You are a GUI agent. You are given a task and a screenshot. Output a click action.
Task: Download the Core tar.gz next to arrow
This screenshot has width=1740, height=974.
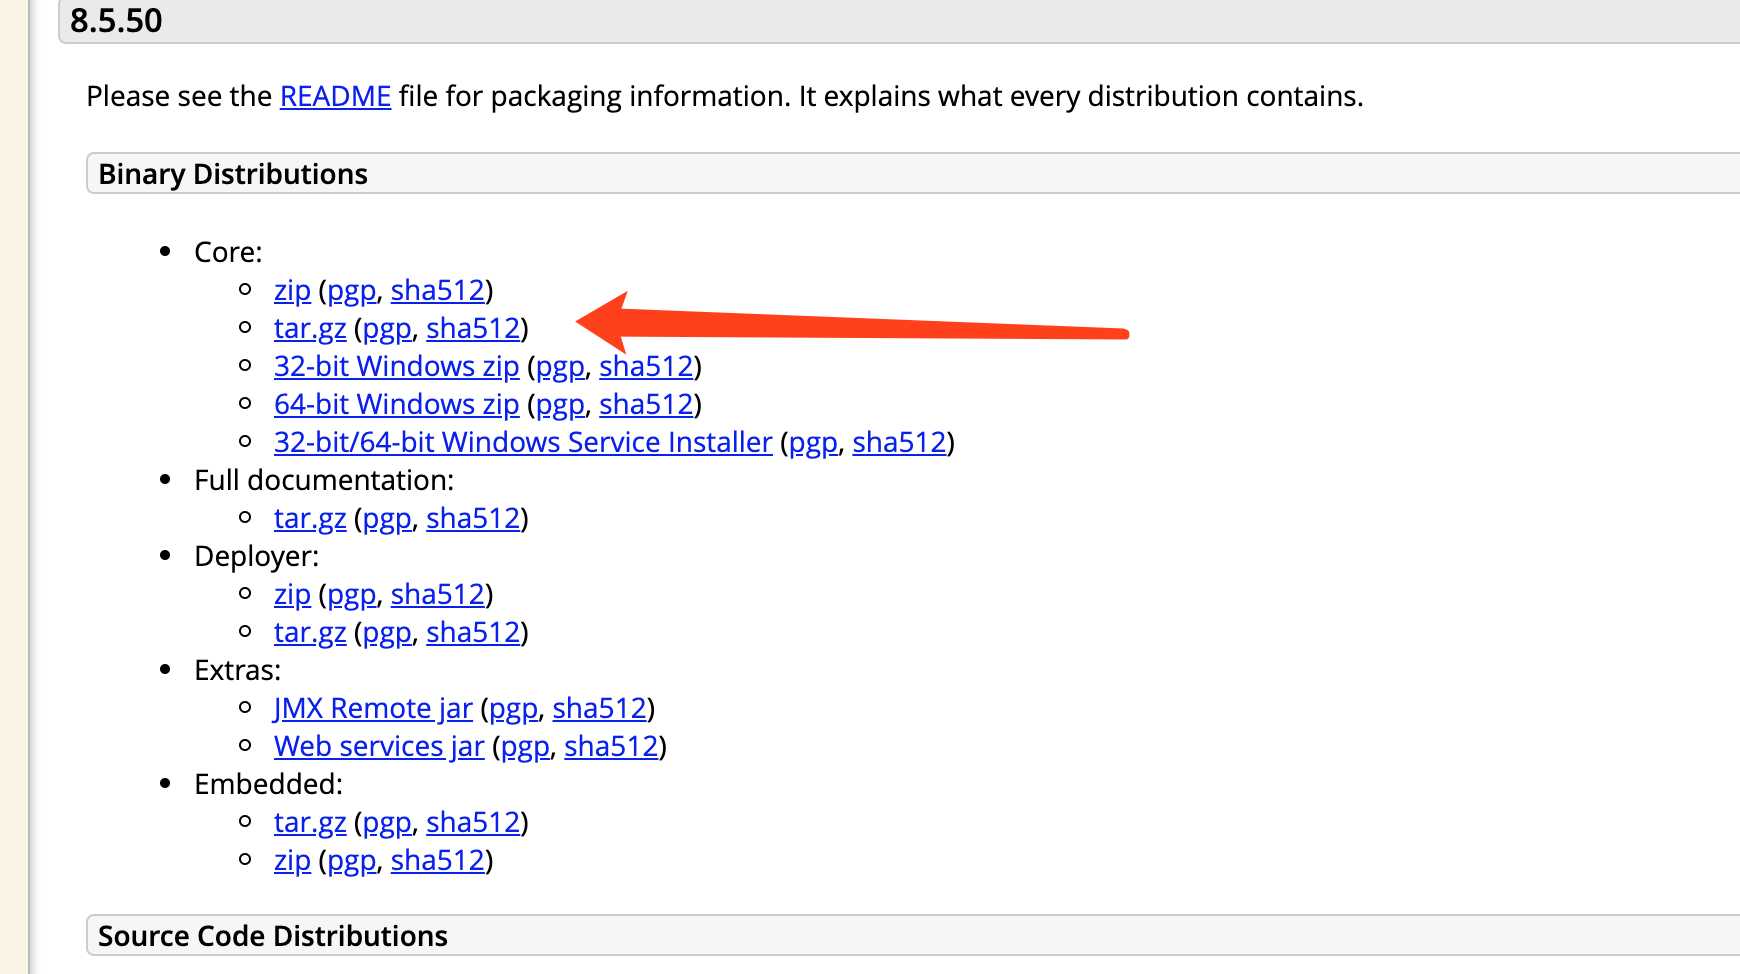(310, 329)
